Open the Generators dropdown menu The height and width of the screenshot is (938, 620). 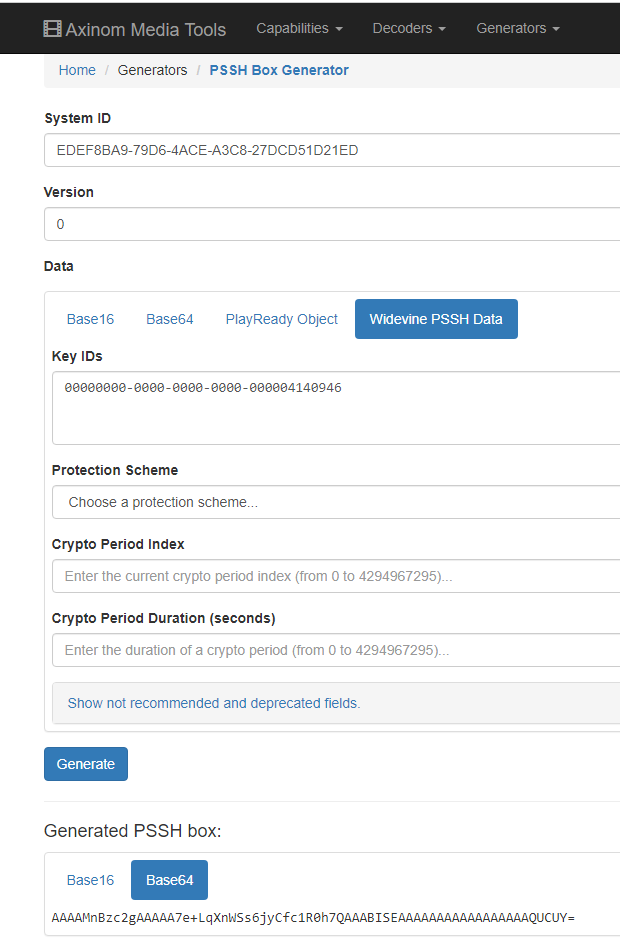[517, 28]
